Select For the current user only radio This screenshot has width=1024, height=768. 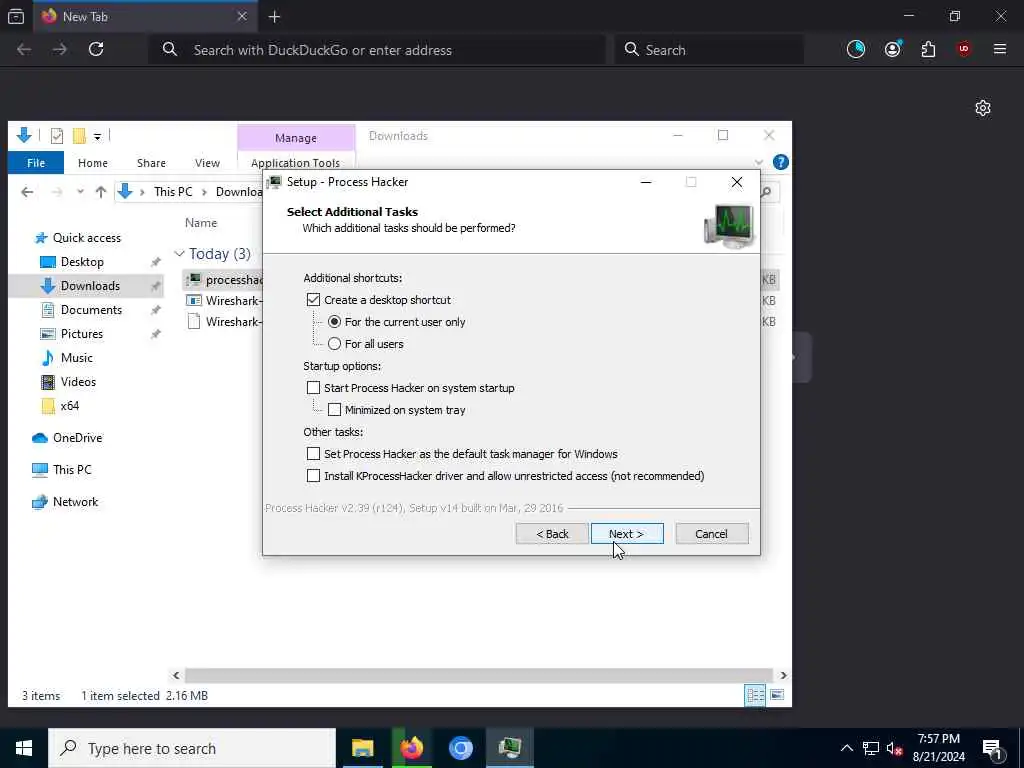pos(334,322)
